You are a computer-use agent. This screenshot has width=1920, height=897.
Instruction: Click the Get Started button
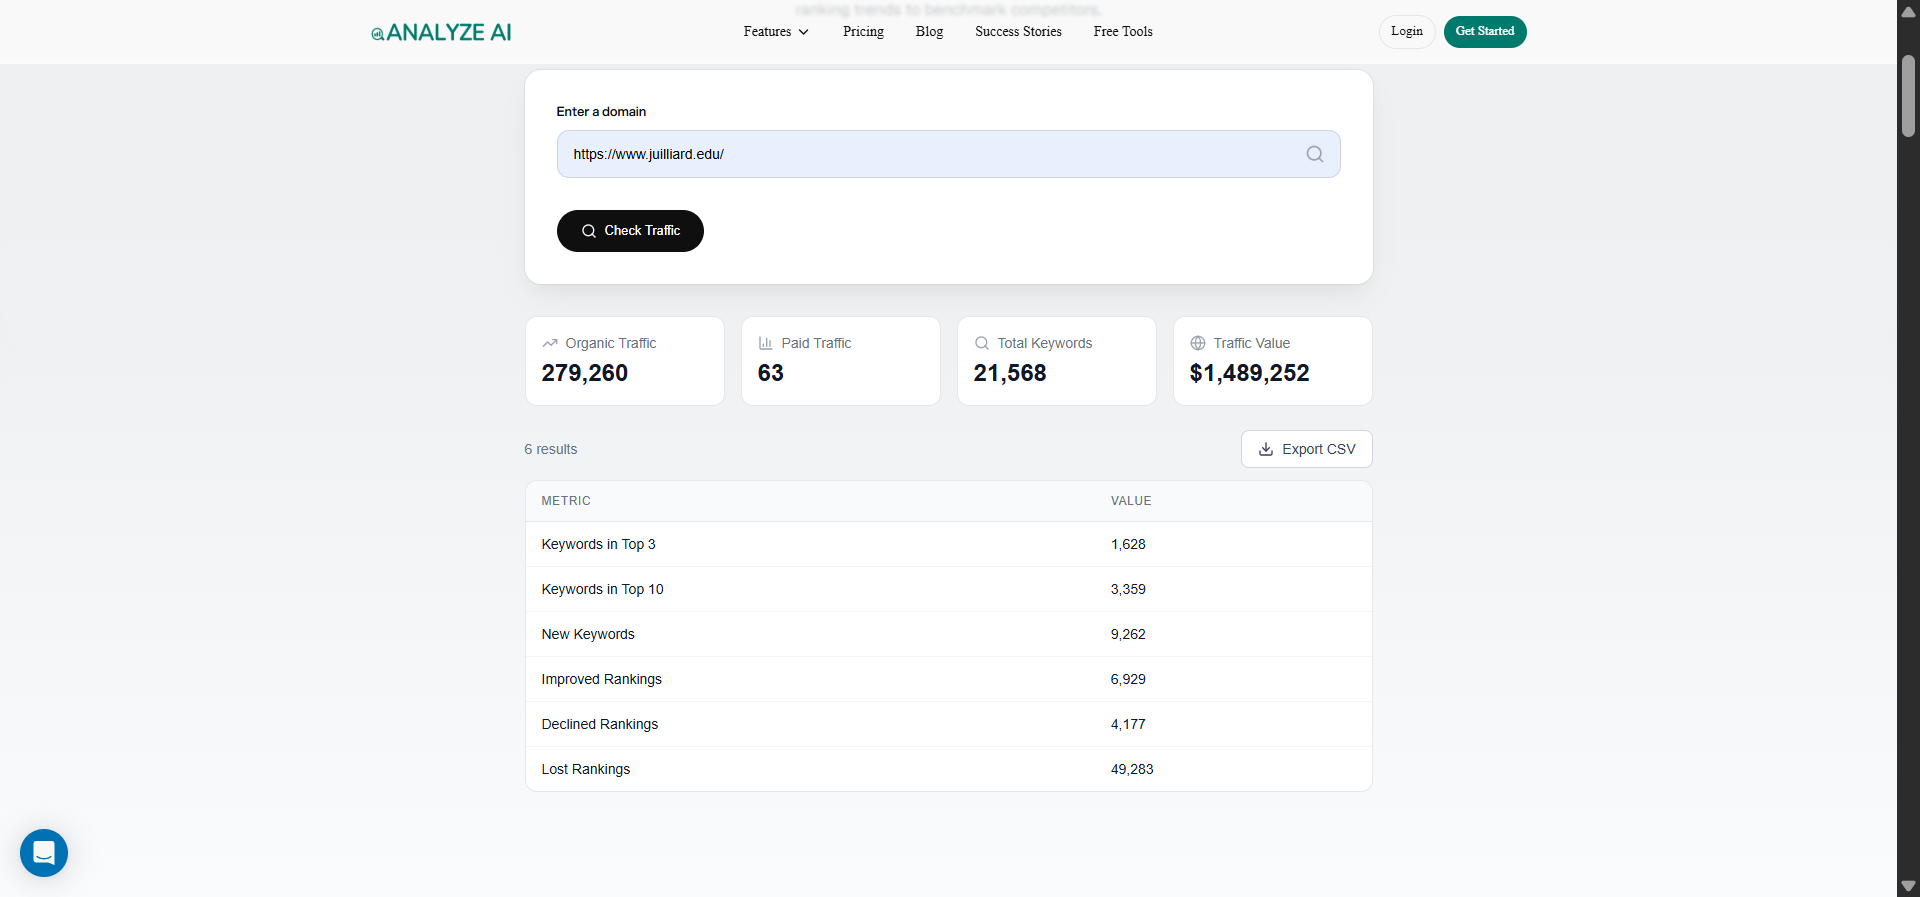pos(1485,32)
